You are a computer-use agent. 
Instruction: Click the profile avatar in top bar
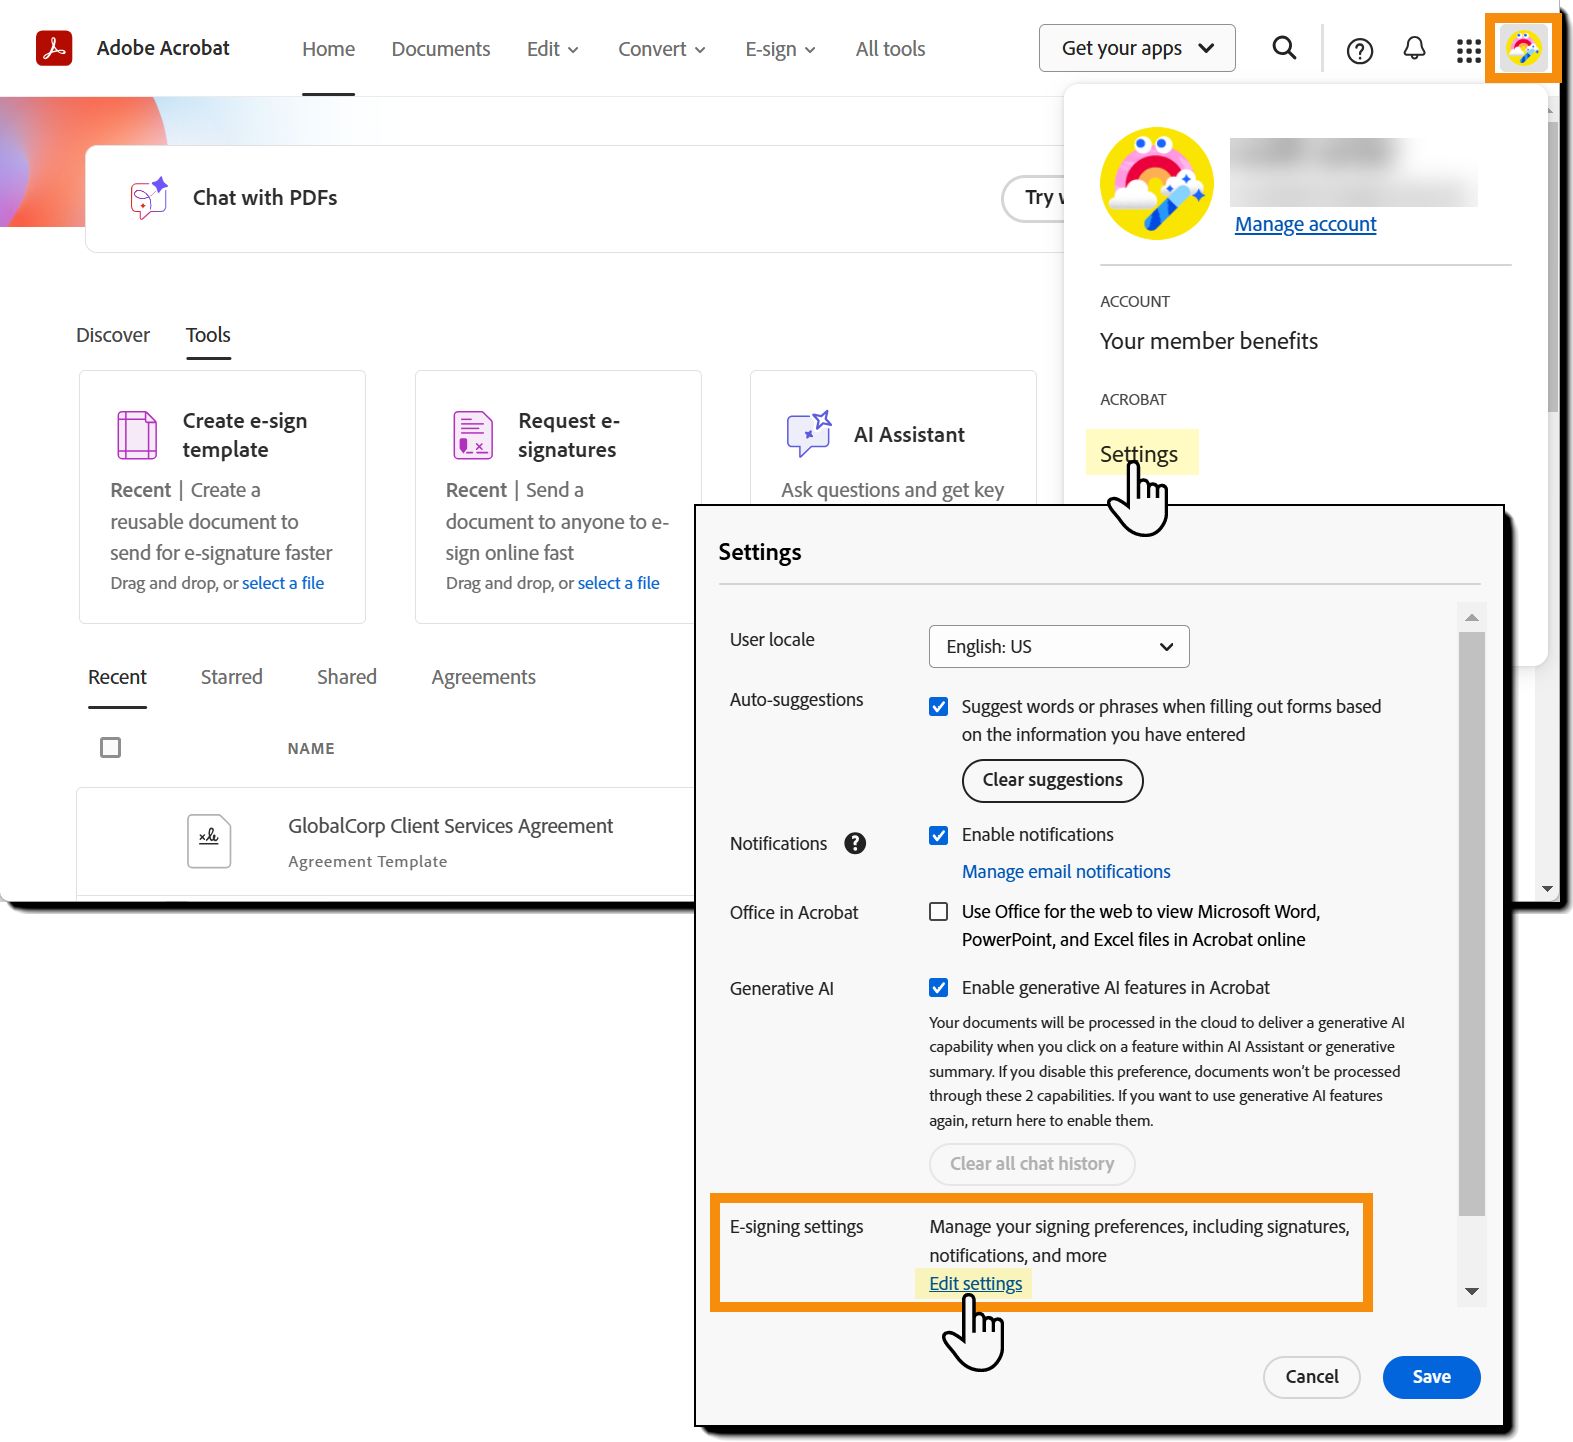click(1523, 48)
